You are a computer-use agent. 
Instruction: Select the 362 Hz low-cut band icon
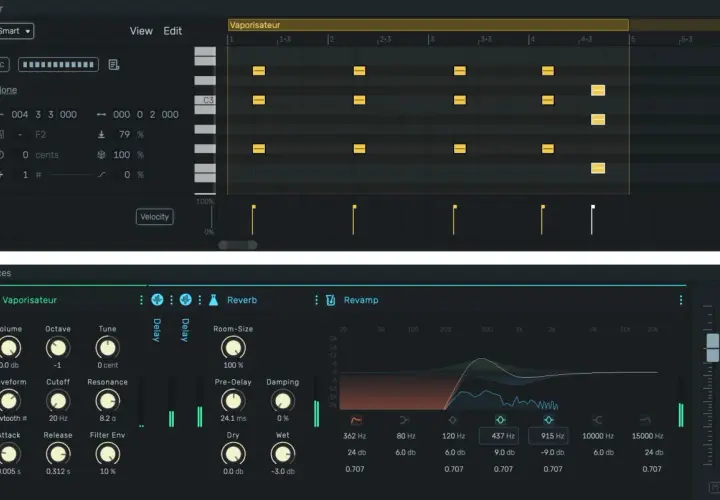coord(356,420)
